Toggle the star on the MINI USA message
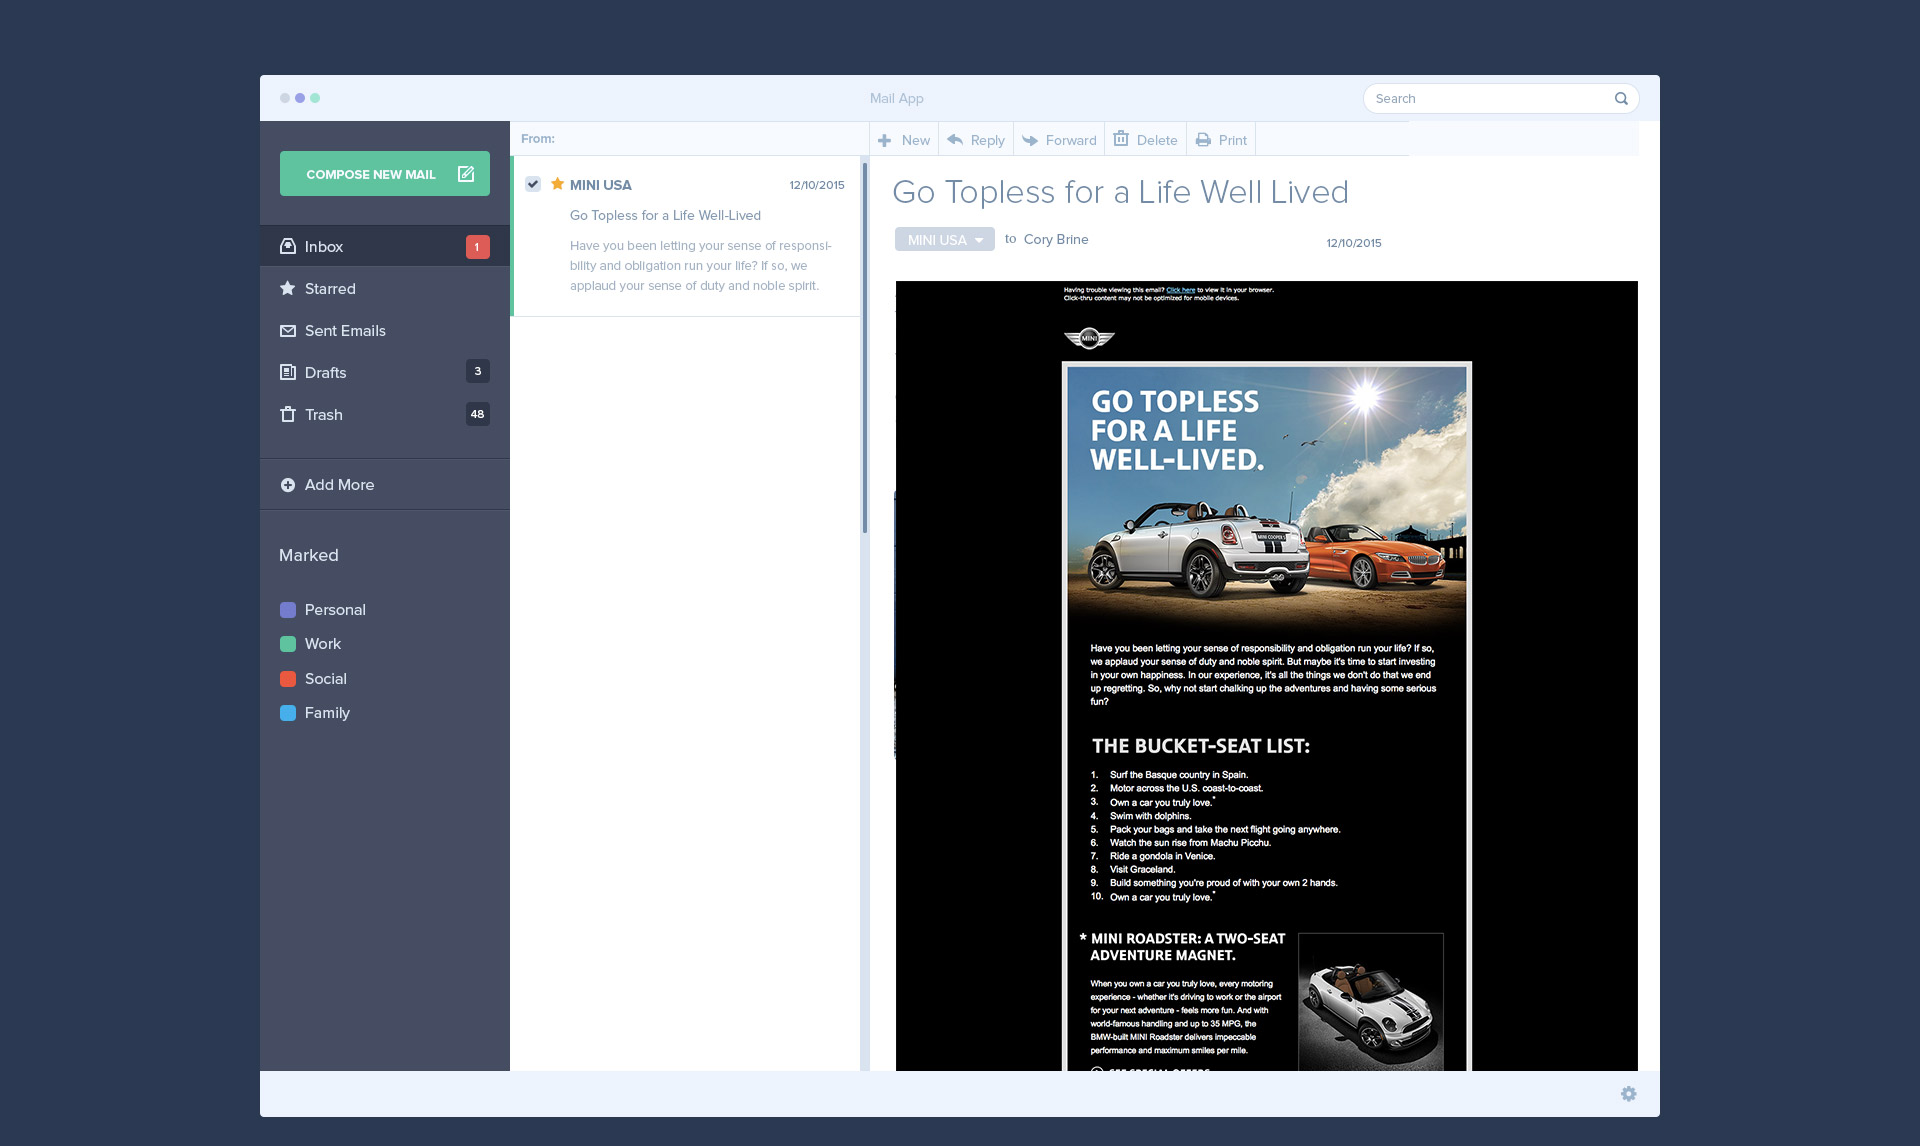The image size is (1920, 1146). point(557,184)
